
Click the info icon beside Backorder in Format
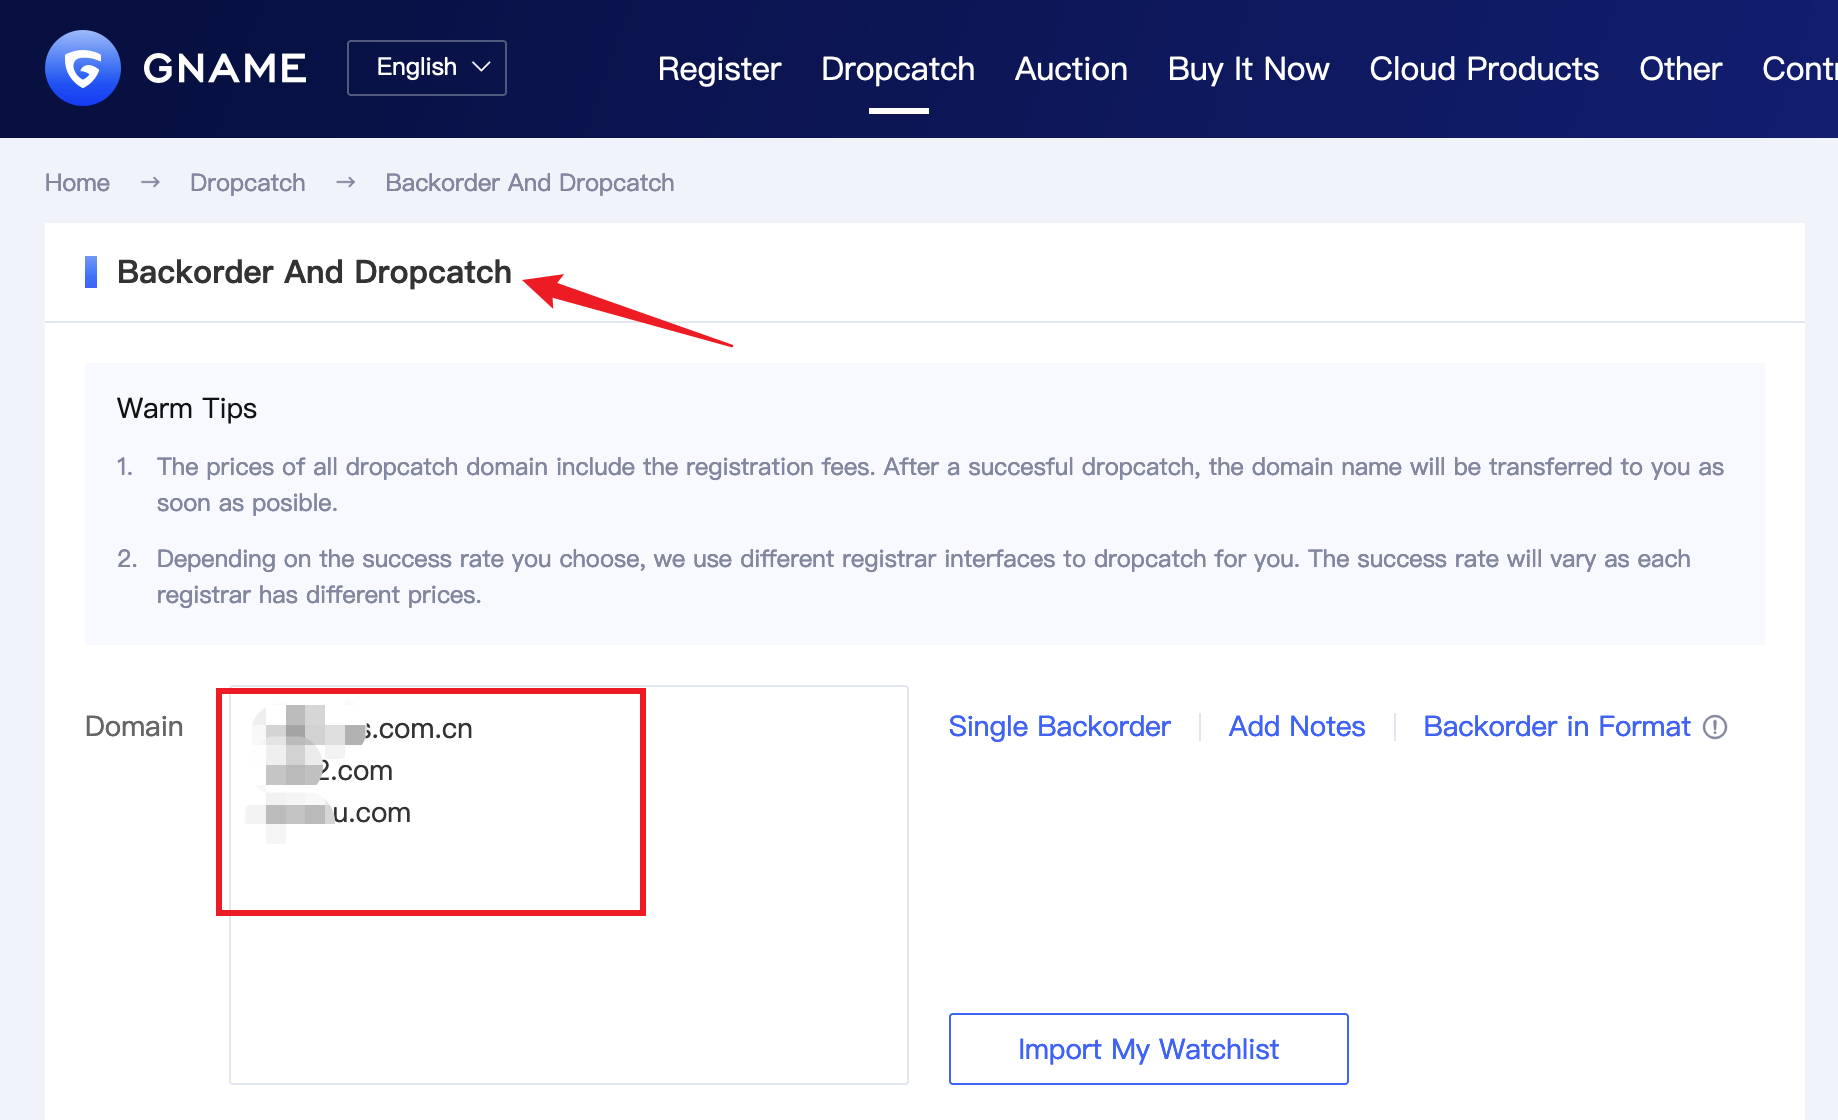(x=1715, y=727)
